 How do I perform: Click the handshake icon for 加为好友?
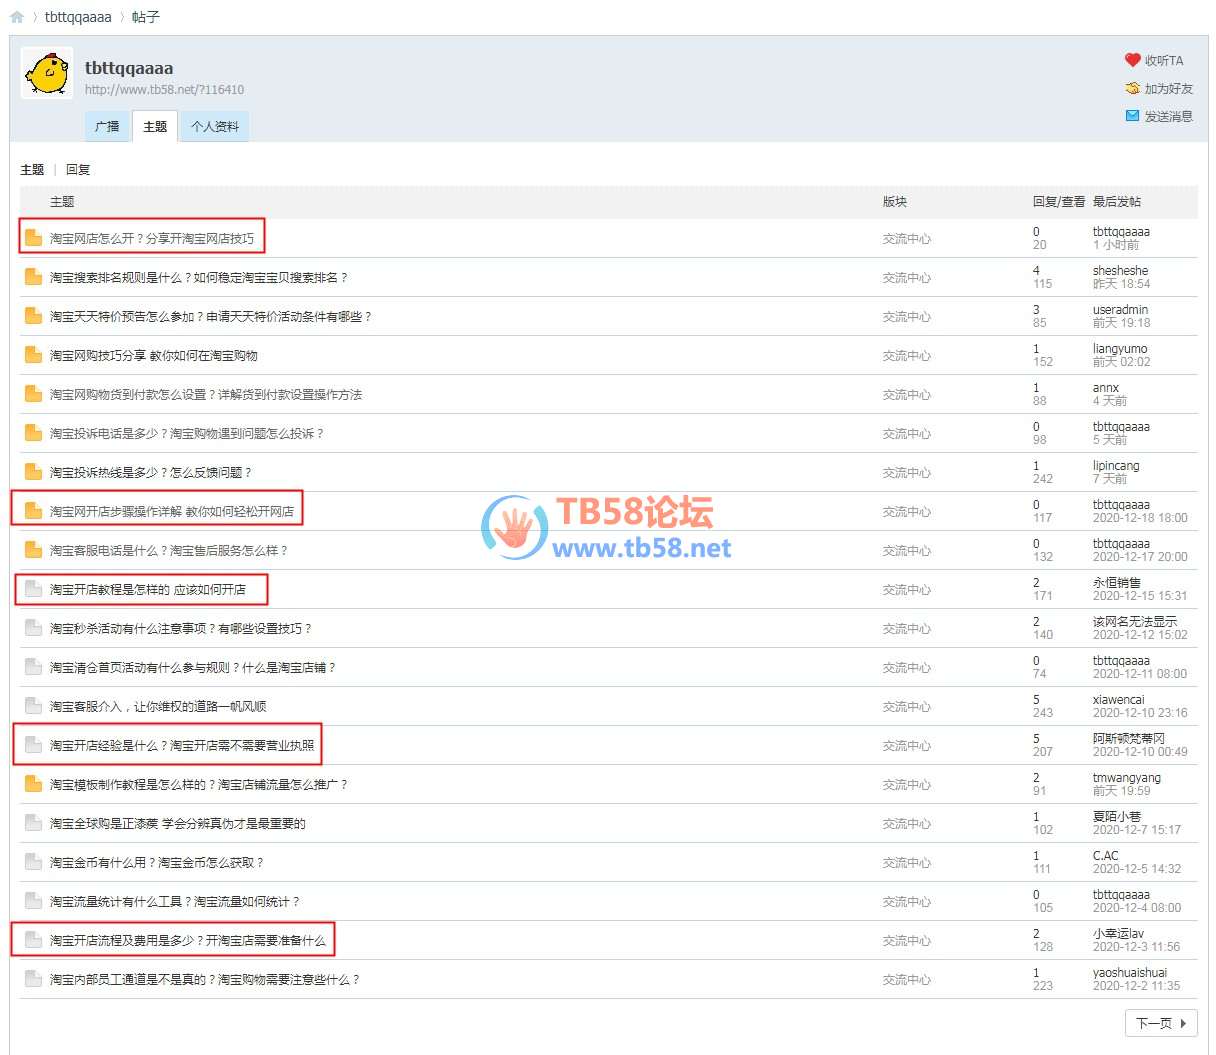tap(1132, 88)
